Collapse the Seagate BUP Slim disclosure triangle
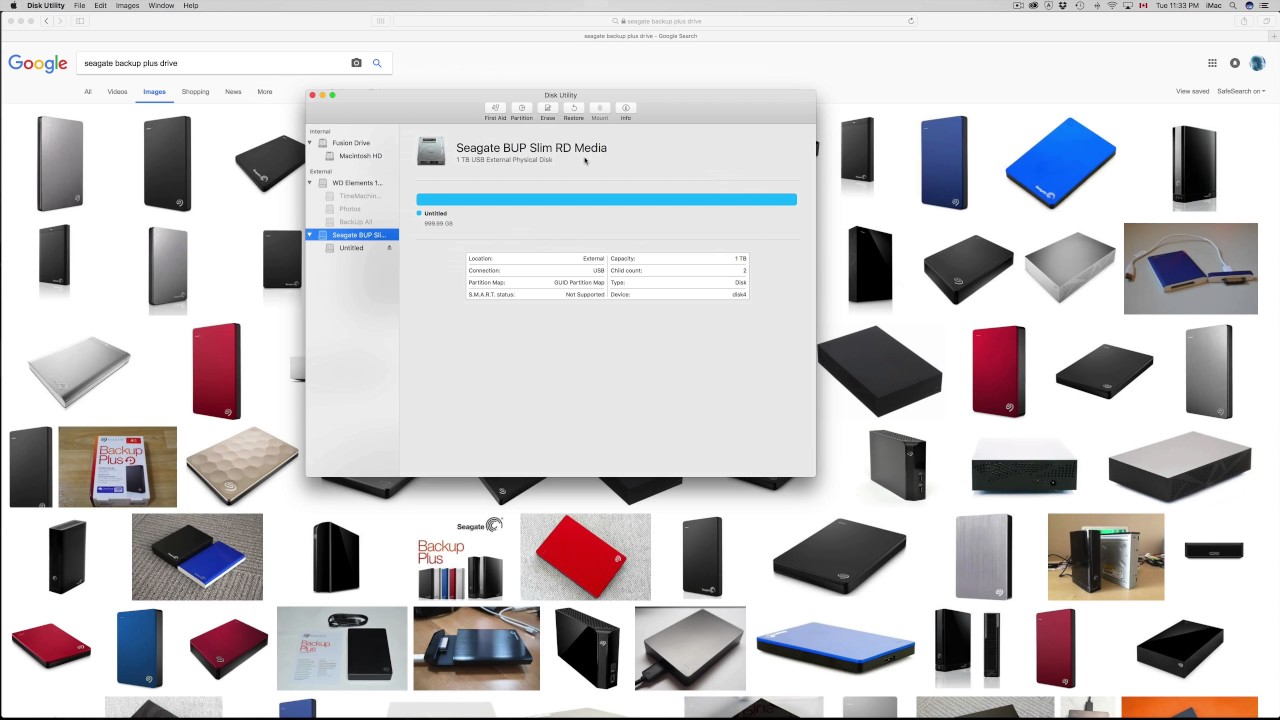This screenshot has height=720, width=1280. click(x=310, y=235)
